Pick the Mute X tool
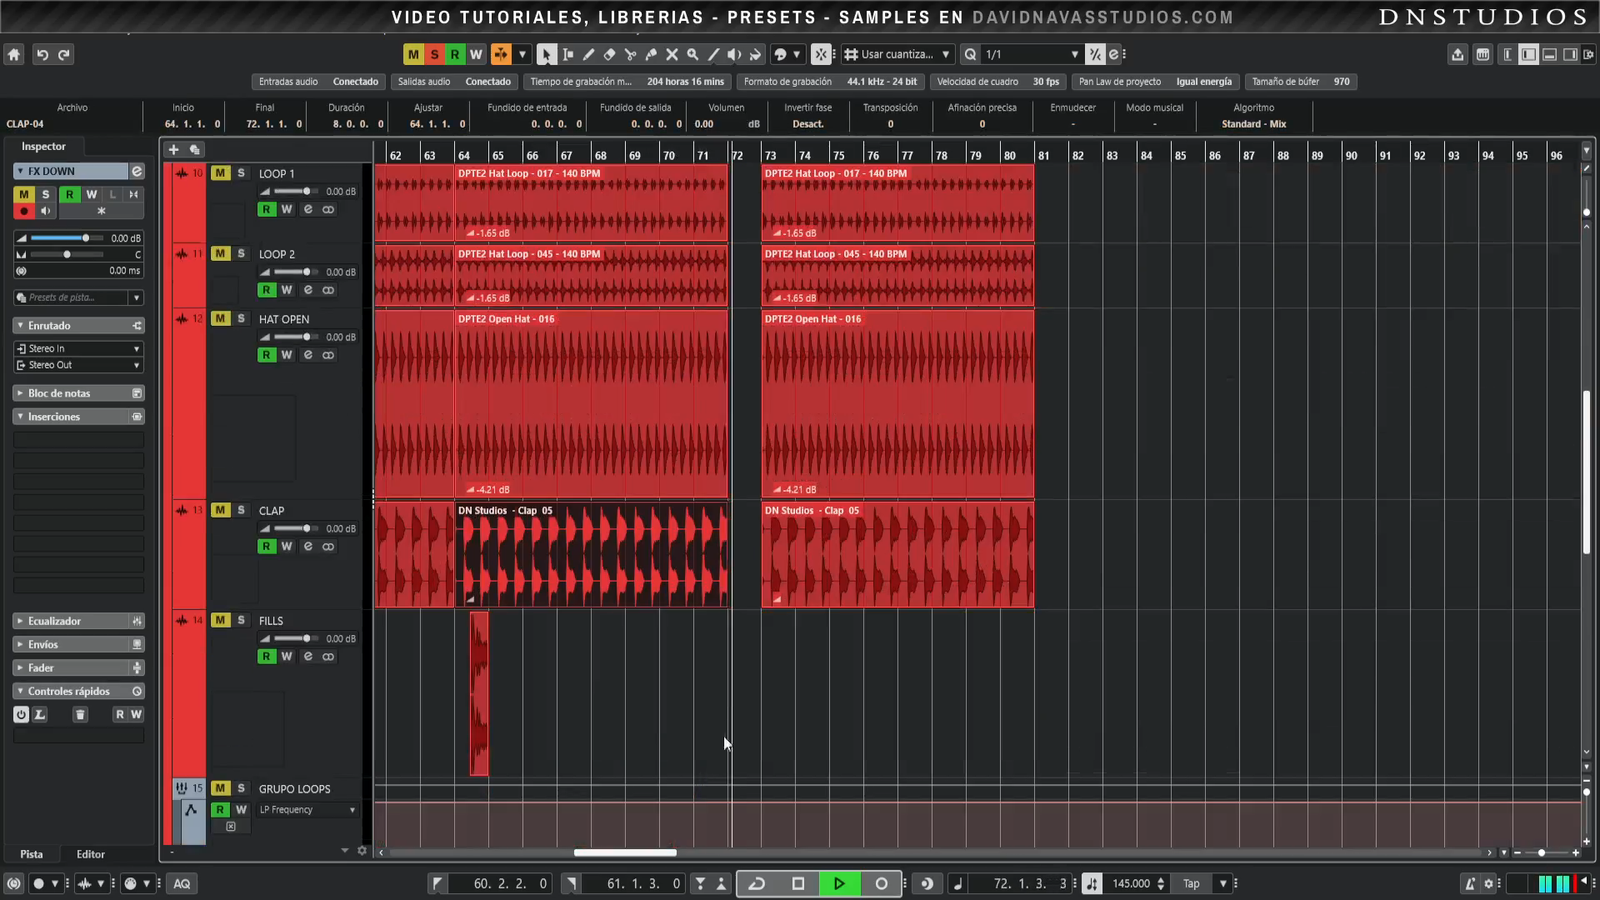1600x900 pixels. [x=672, y=55]
